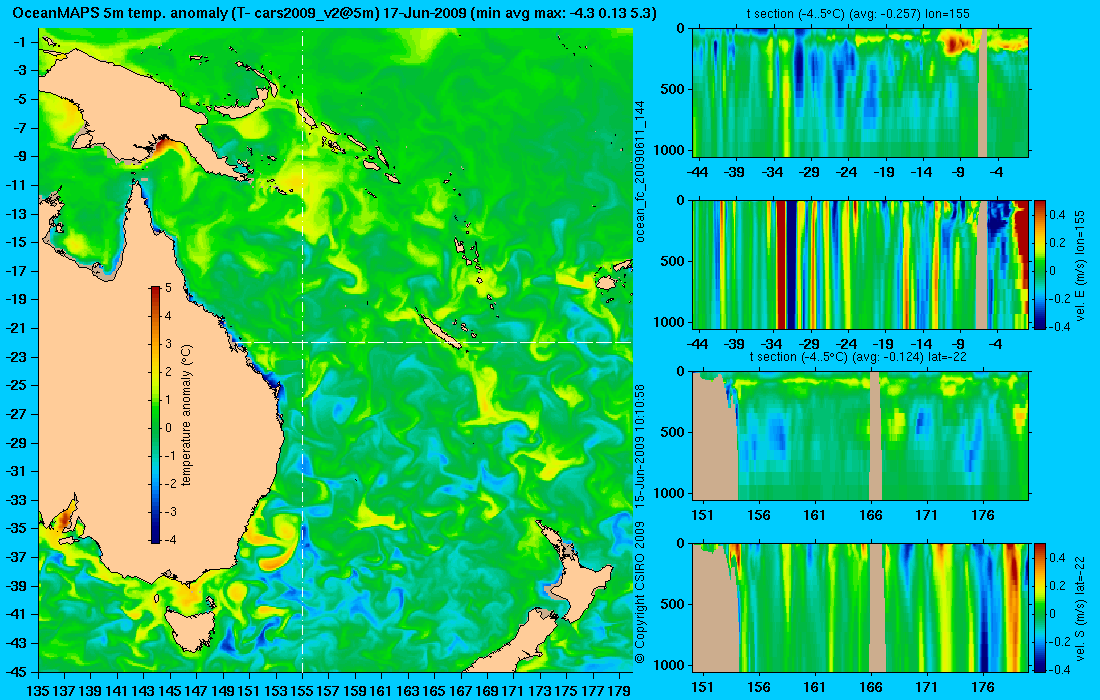Click the vertical dashed lon=155 line near latitude -35
This screenshot has height=700, width=1100.
pos(302,528)
